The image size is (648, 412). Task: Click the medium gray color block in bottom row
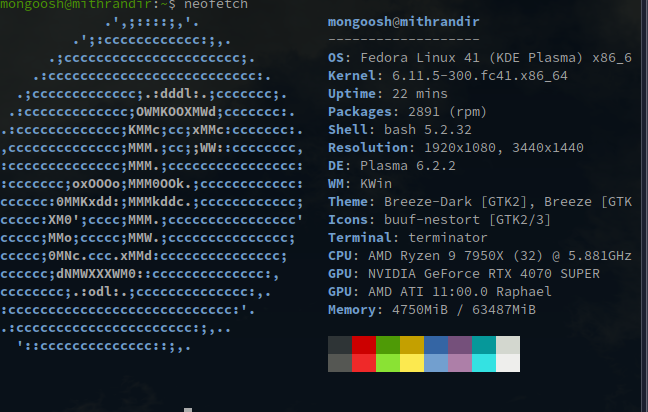click(x=340, y=363)
